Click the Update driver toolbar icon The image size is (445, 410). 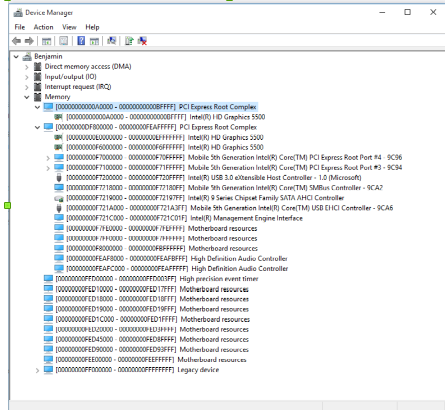pyautogui.click(x=129, y=41)
